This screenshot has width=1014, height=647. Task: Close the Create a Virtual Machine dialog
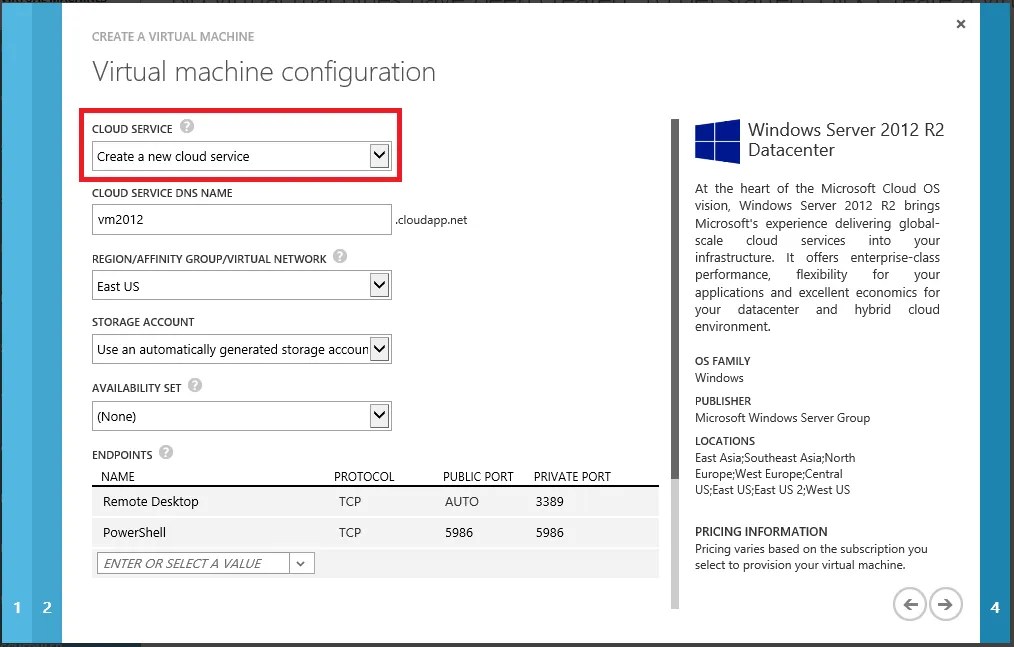pos(961,24)
